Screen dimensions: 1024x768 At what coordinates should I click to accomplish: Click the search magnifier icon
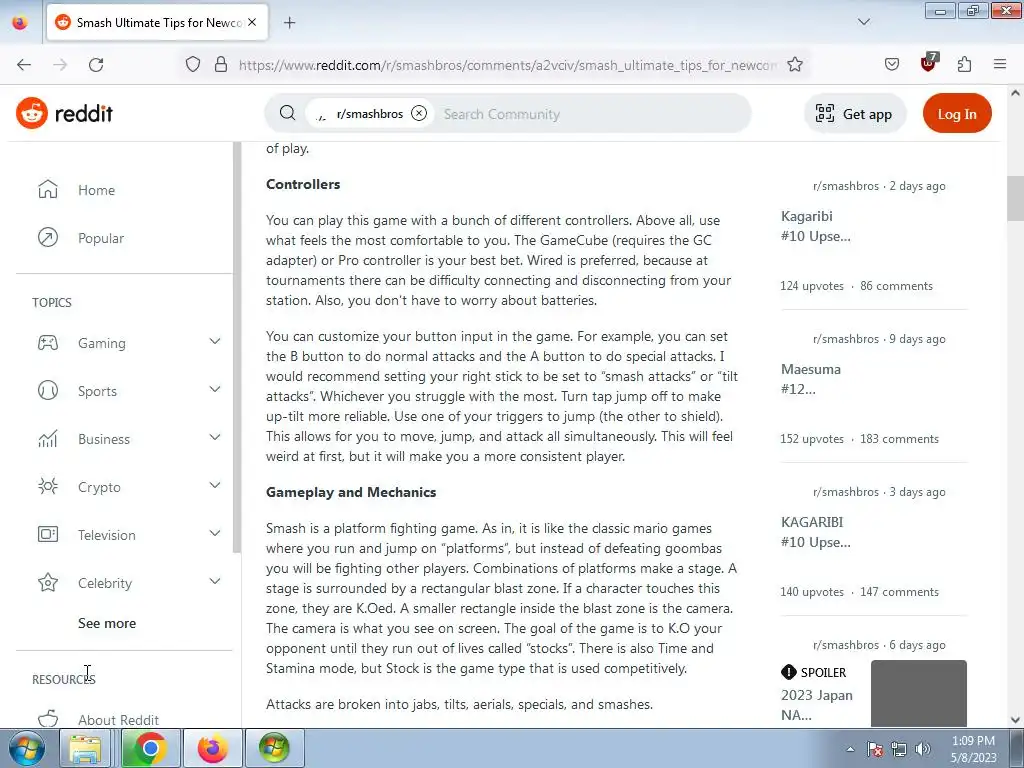[287, 113]
